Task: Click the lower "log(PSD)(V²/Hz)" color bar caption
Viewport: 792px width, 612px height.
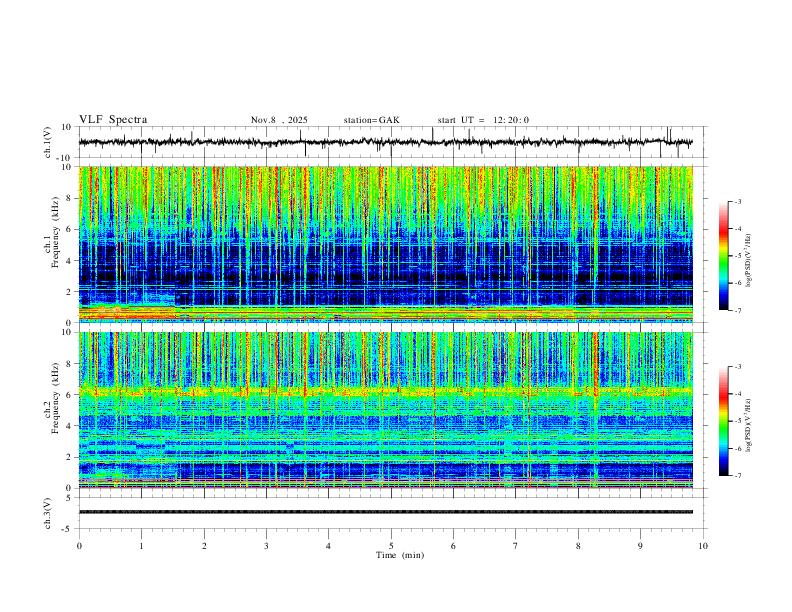Action: point(748,426)
